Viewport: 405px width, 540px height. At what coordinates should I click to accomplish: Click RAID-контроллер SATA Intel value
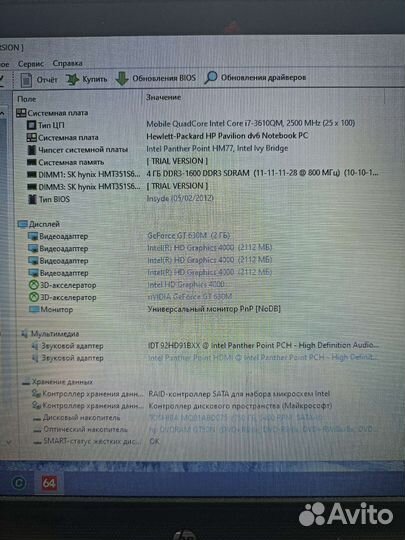click(239, 394)
